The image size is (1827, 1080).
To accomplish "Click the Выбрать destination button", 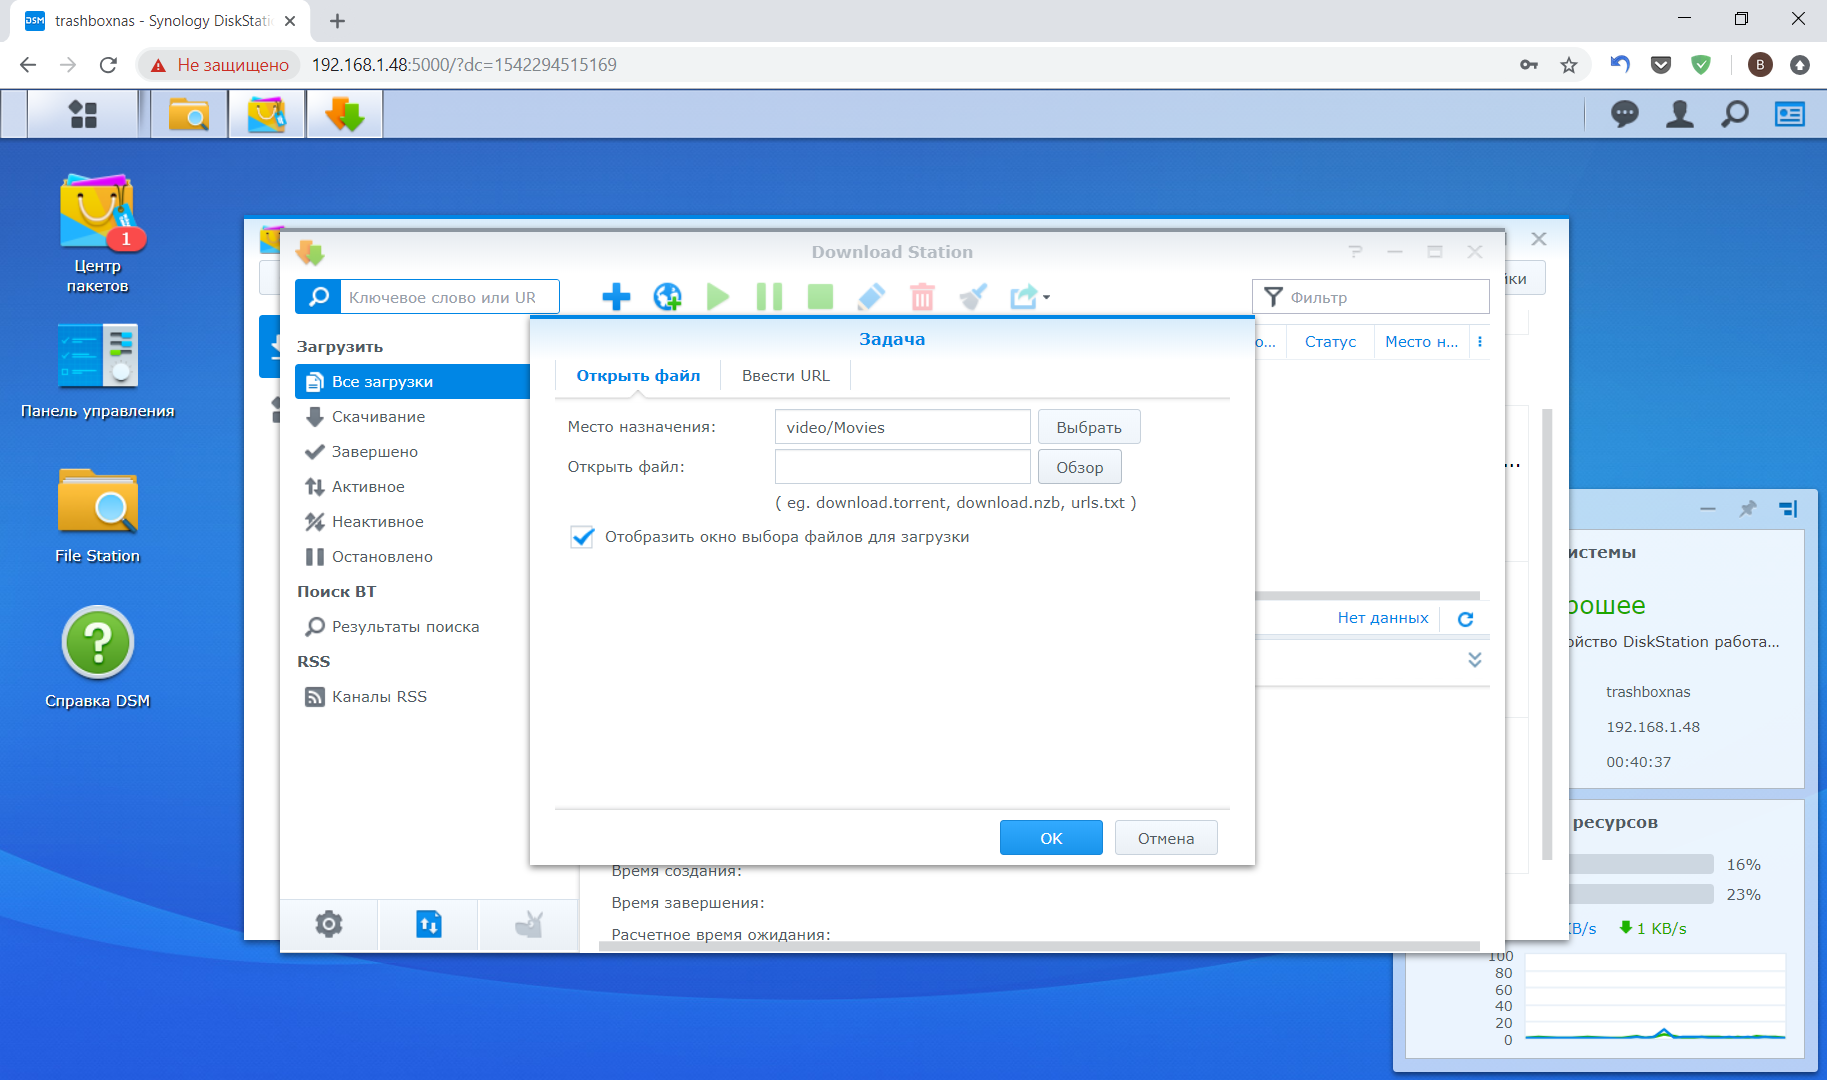I will pyautogui.click(x=1089, y=427).
